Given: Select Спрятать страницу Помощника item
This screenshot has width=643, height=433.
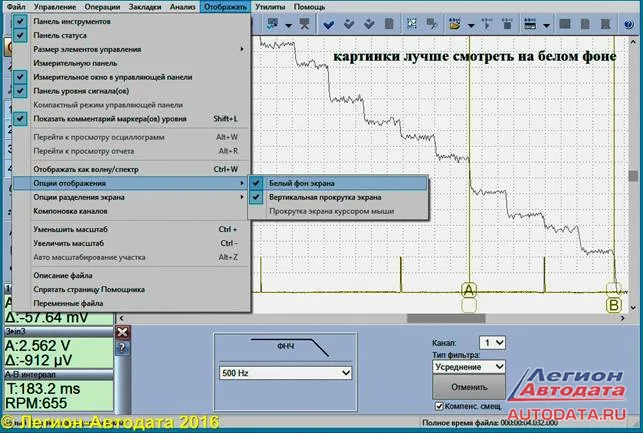Looking at the screenshot, I should coord(131,289).
